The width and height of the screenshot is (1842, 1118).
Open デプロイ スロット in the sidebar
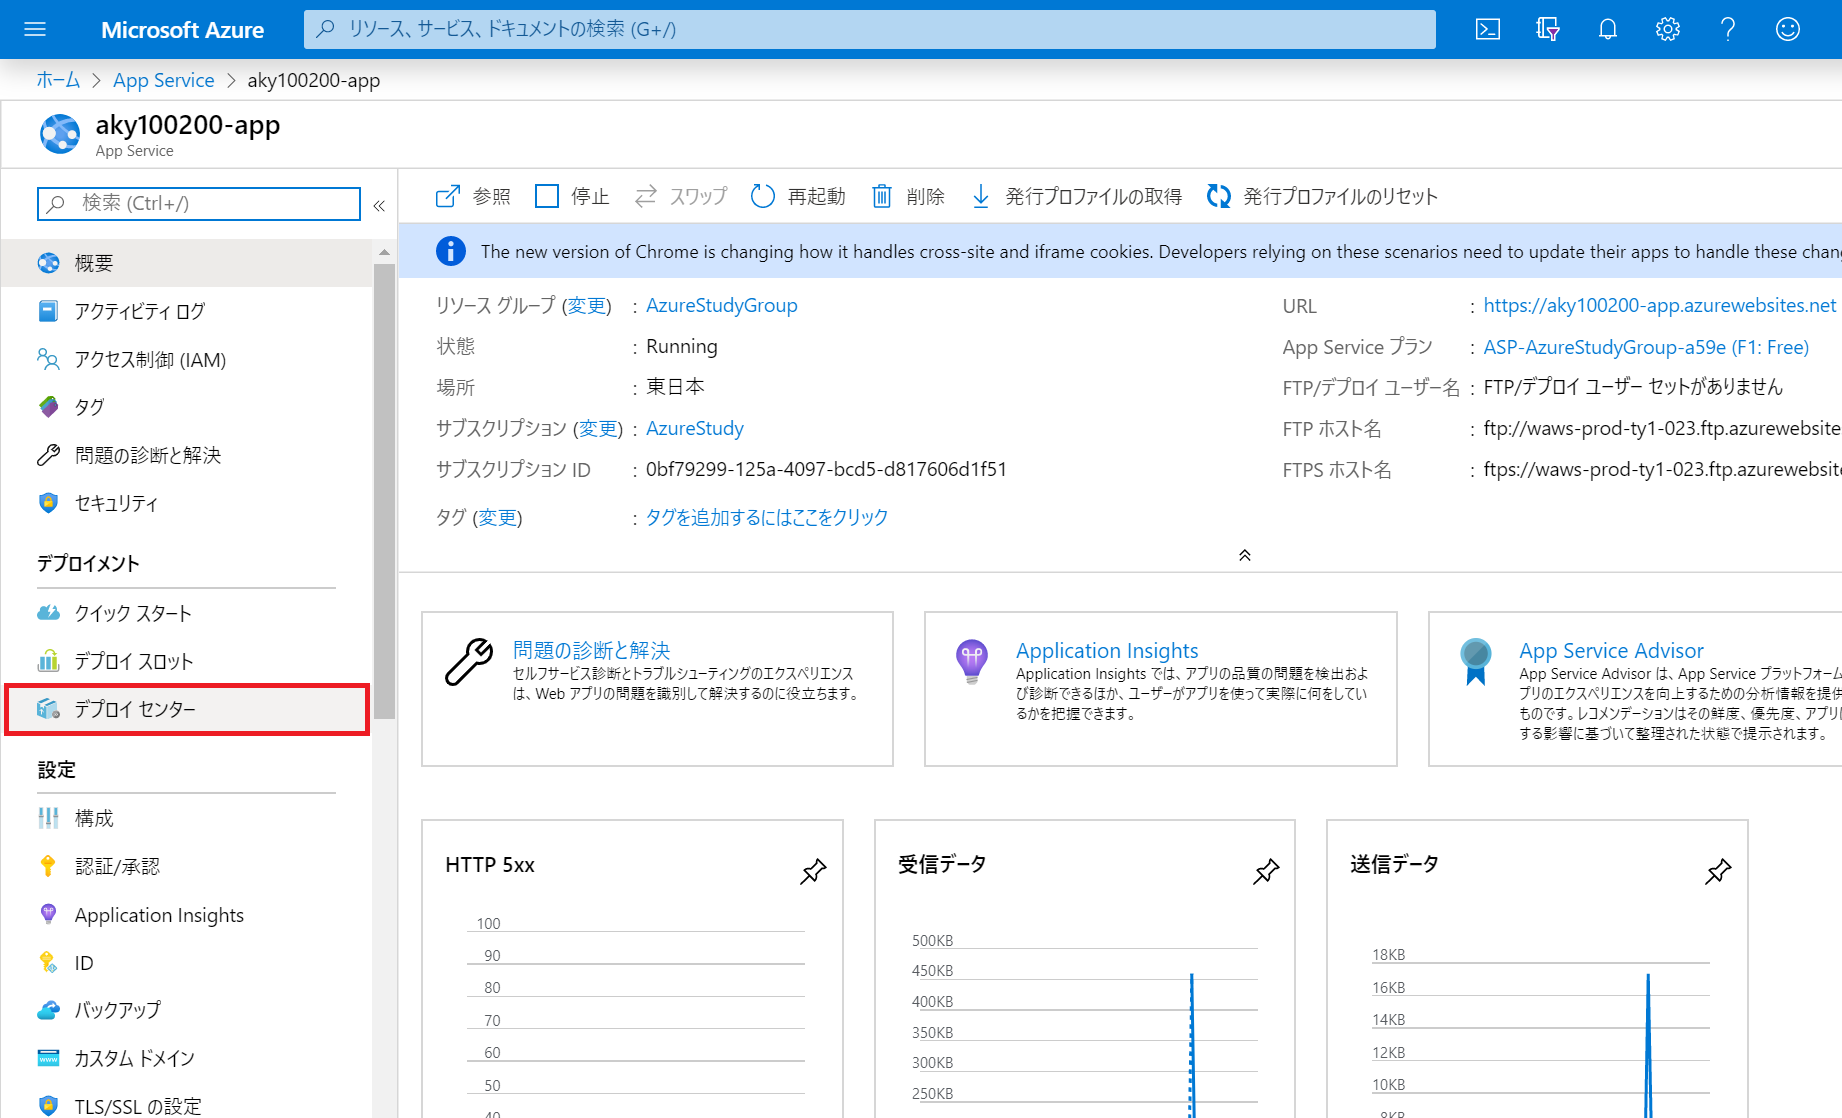point(186,661)
